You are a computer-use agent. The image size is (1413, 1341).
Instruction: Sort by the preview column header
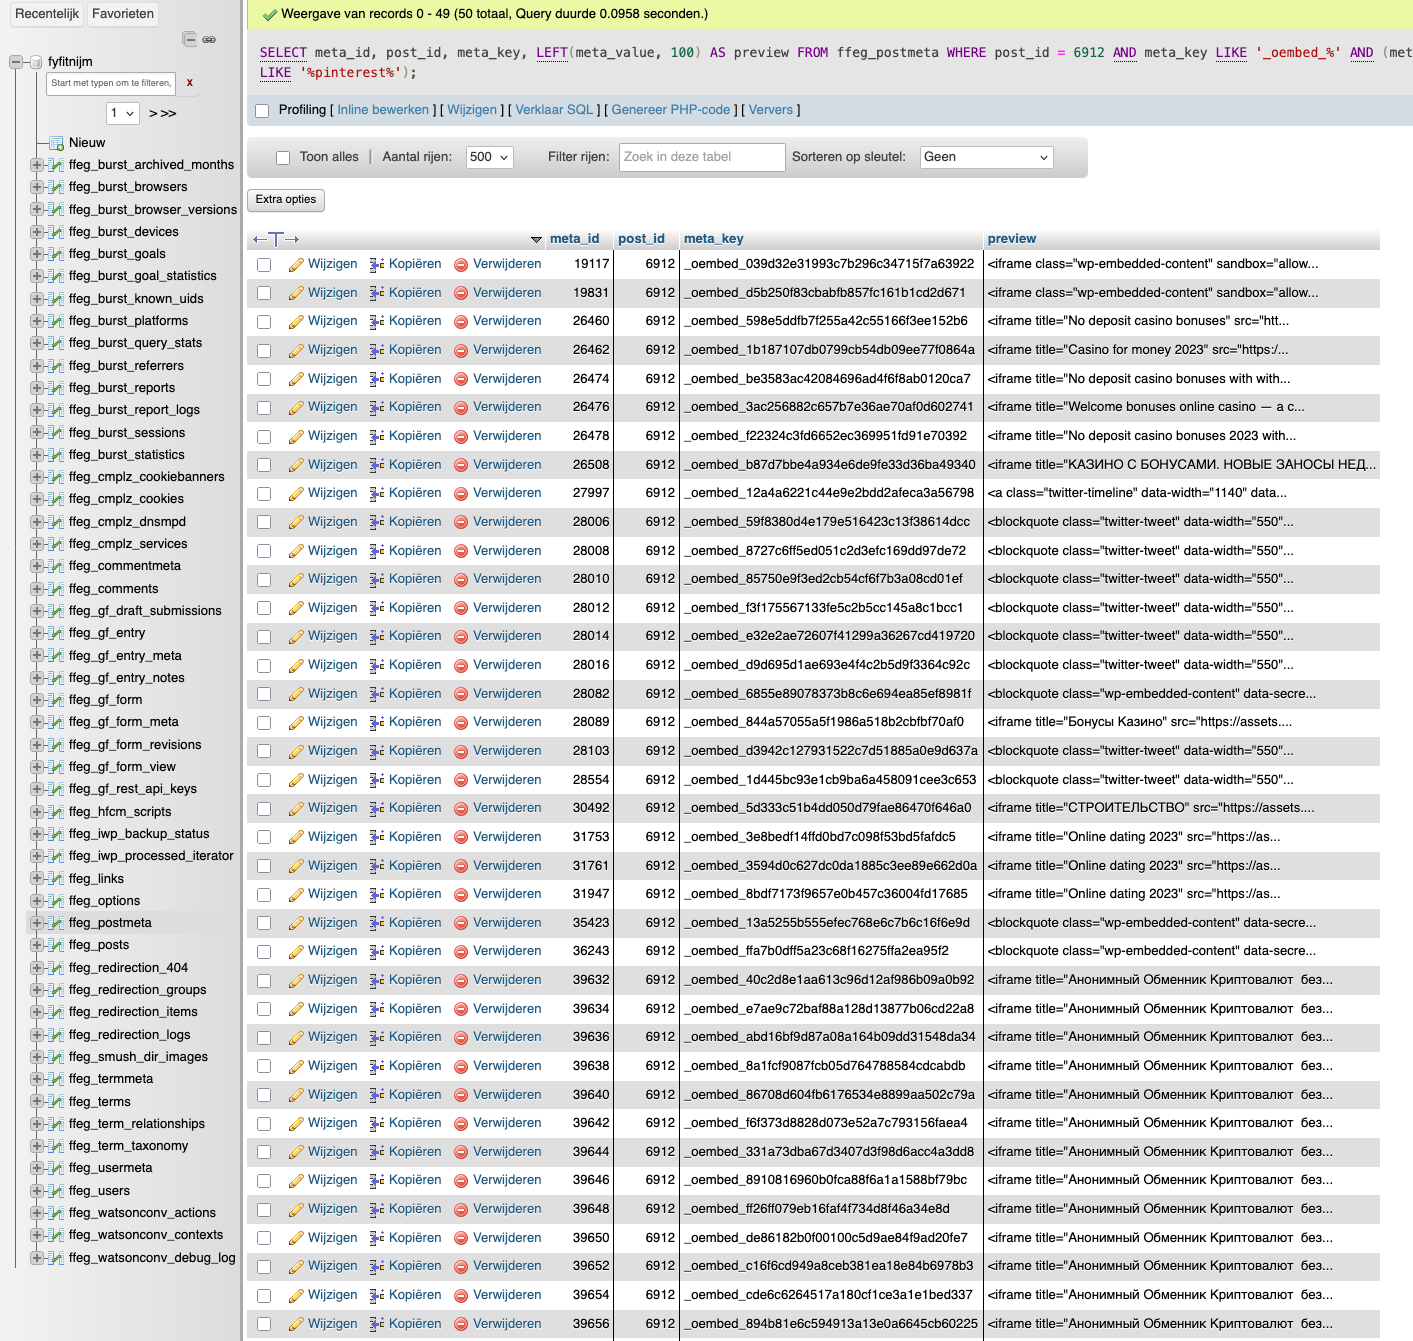pos(1012,239)
